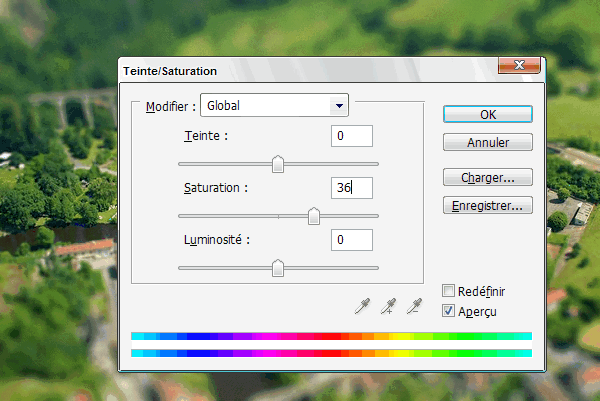Click the Luminosité value field
The height and width of the screenshot is (401, 600).
[352, 240]
